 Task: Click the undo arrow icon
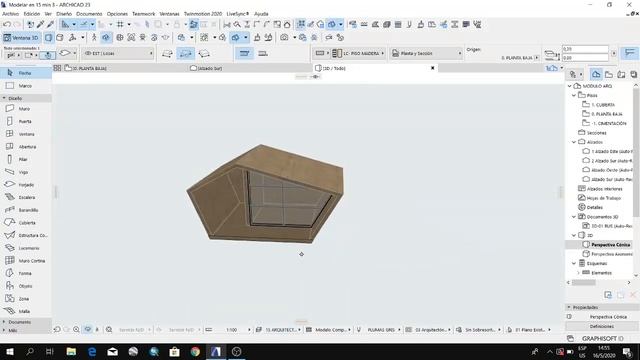[x=7, y=24]
